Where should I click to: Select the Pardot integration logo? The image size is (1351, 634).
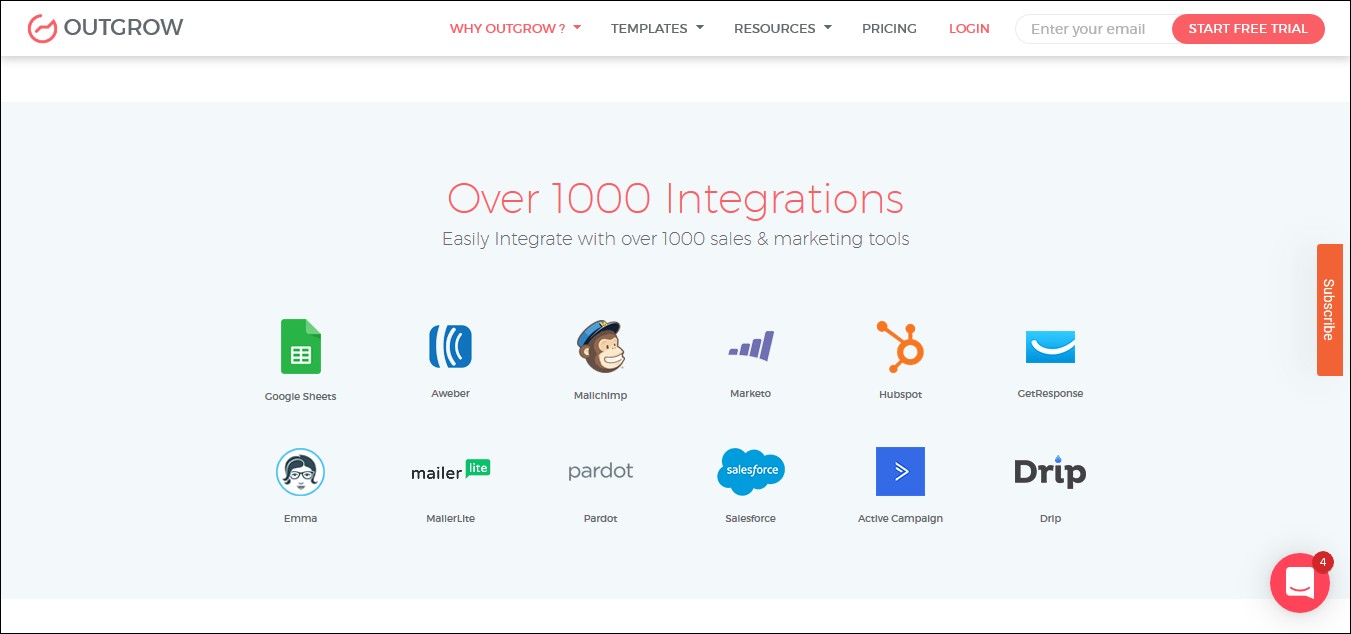click(600, 471)
